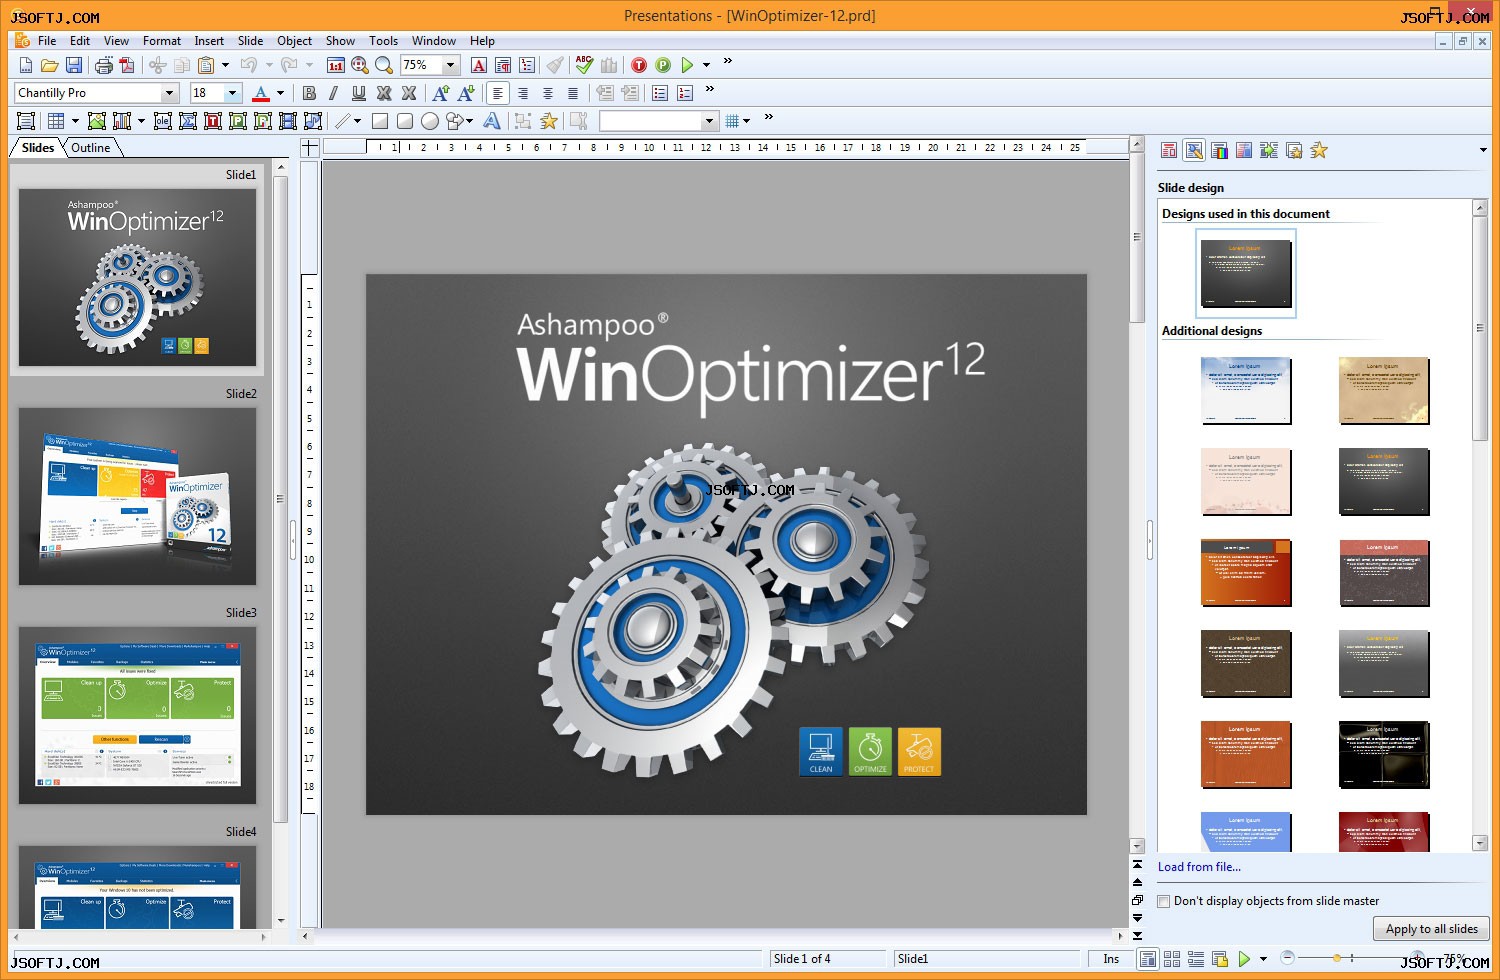Open Slide transition icon in sidebar
The width and height of the screenshot is (1500, 980).
point(1269,150)
